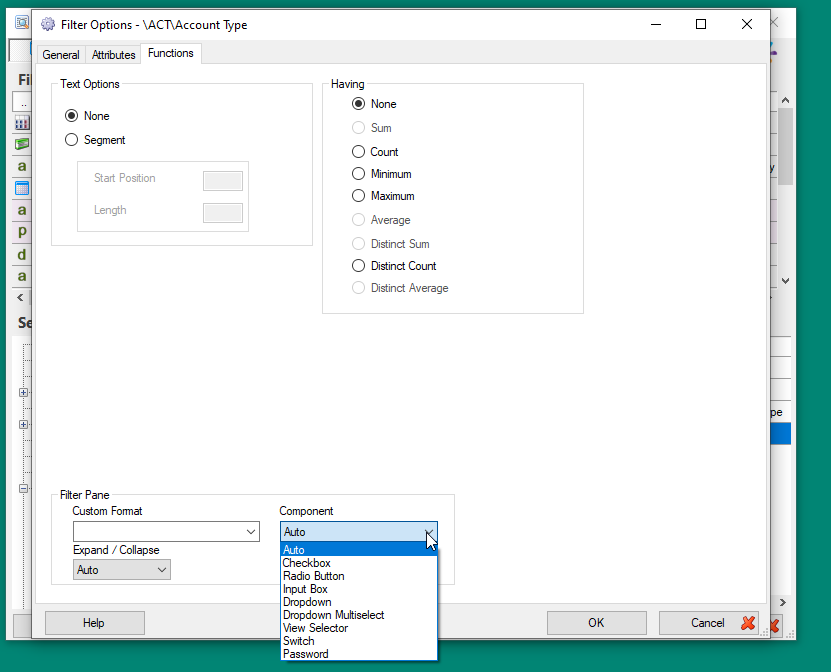The image size is (831, 672).
Task: Confirm with the OK button
Action: [x=597, y=623]
